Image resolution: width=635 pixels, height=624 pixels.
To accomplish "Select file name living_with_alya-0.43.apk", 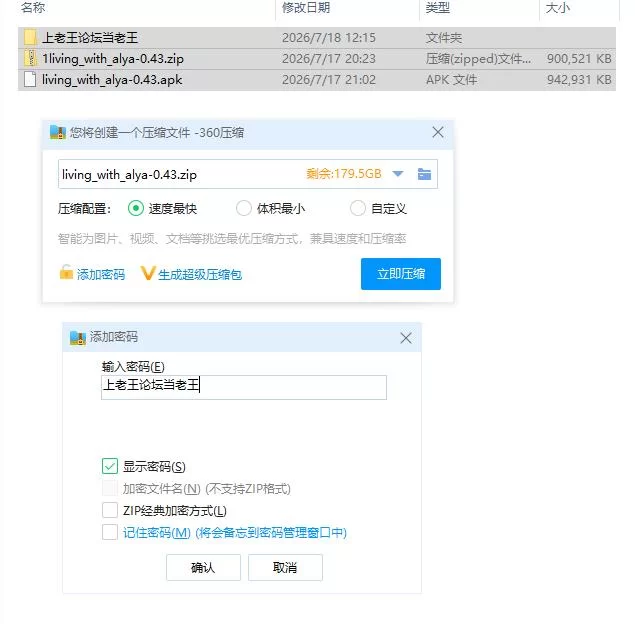I will click(x=112, y=80).
